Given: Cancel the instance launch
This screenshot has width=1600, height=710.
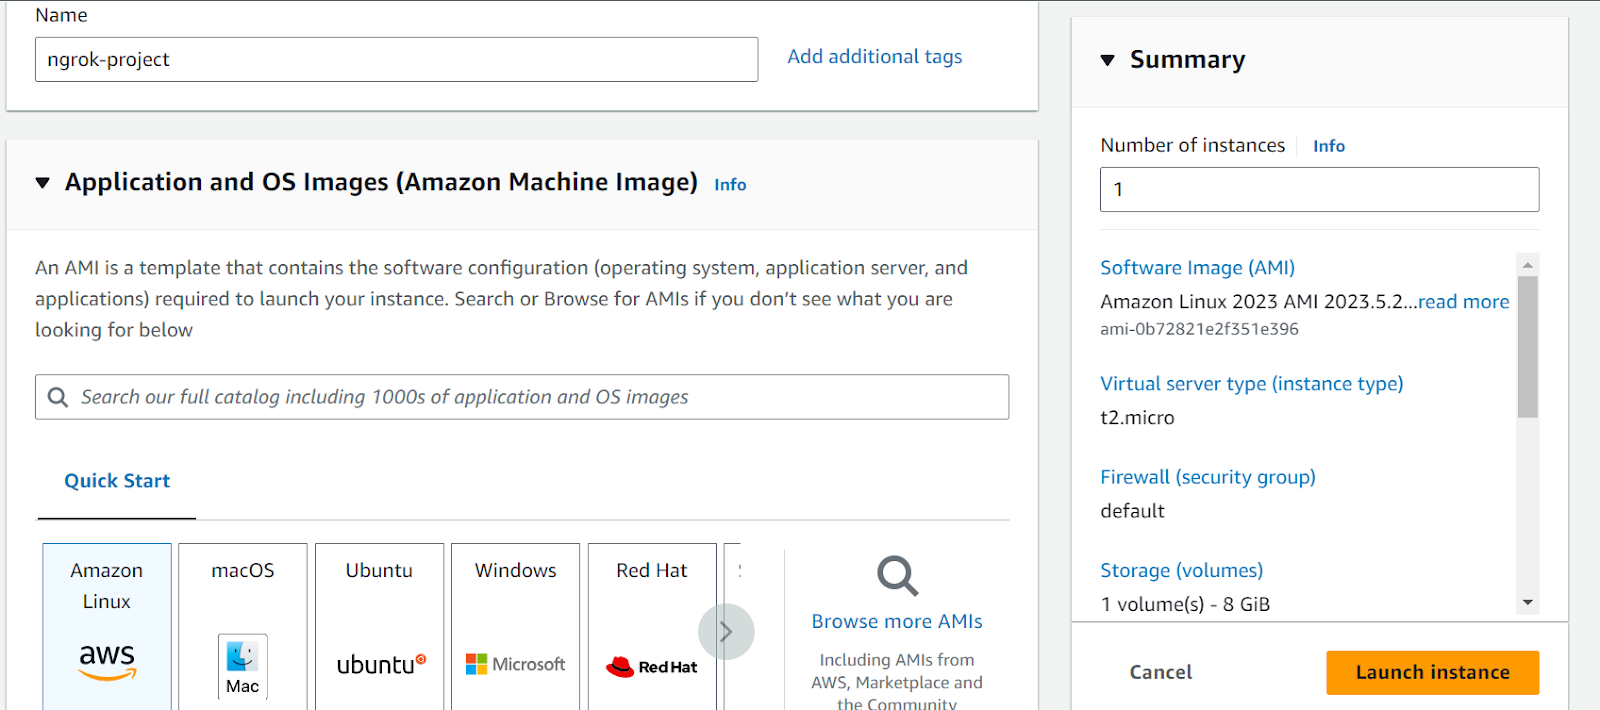Looking at the screenshot, I should coord(1160,672).
